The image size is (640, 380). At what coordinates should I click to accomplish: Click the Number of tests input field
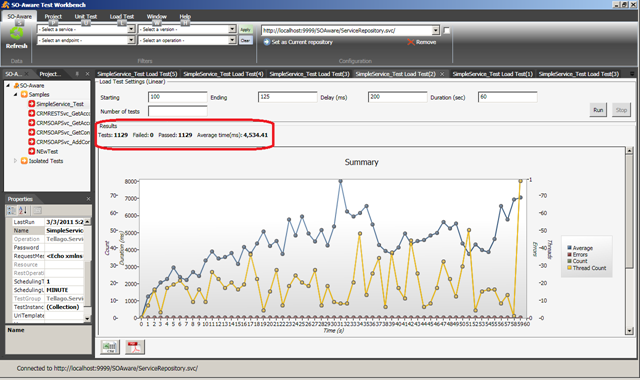click(x=178, y=111)
